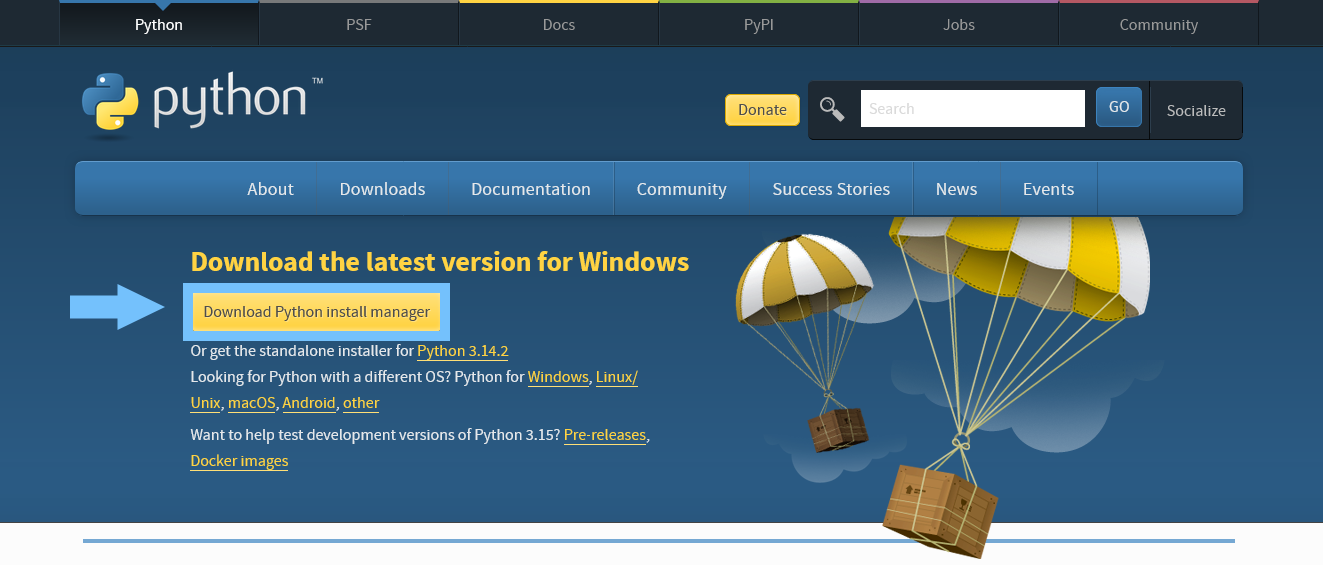The image size is (1323, 565).
Task: Click the GO search button
Action: [x=1119, y=107]
